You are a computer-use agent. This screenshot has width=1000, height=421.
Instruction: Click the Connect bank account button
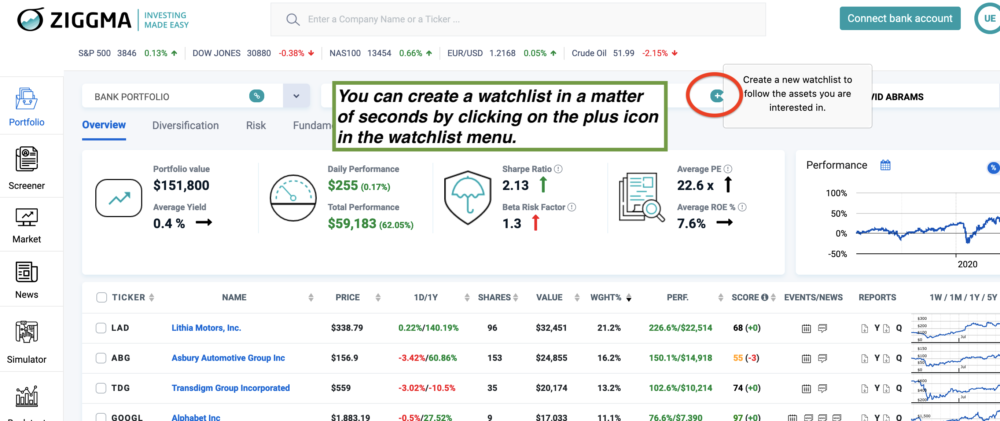[900, 18]
